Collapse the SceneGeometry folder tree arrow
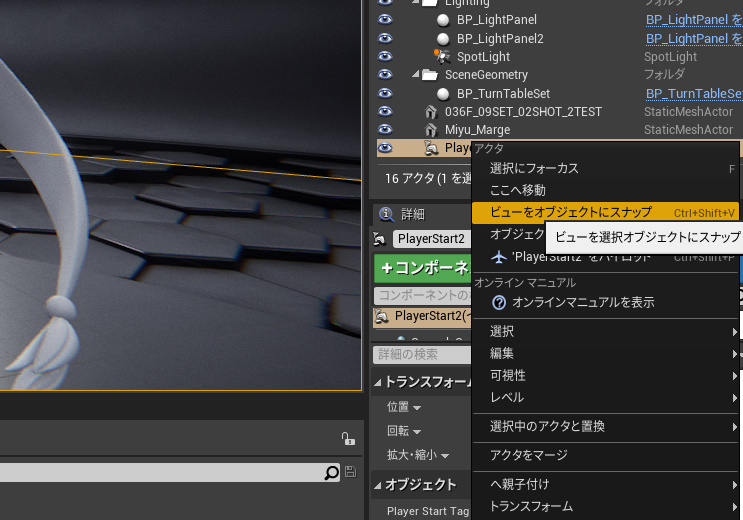743x520 pixels. [416, 75]
